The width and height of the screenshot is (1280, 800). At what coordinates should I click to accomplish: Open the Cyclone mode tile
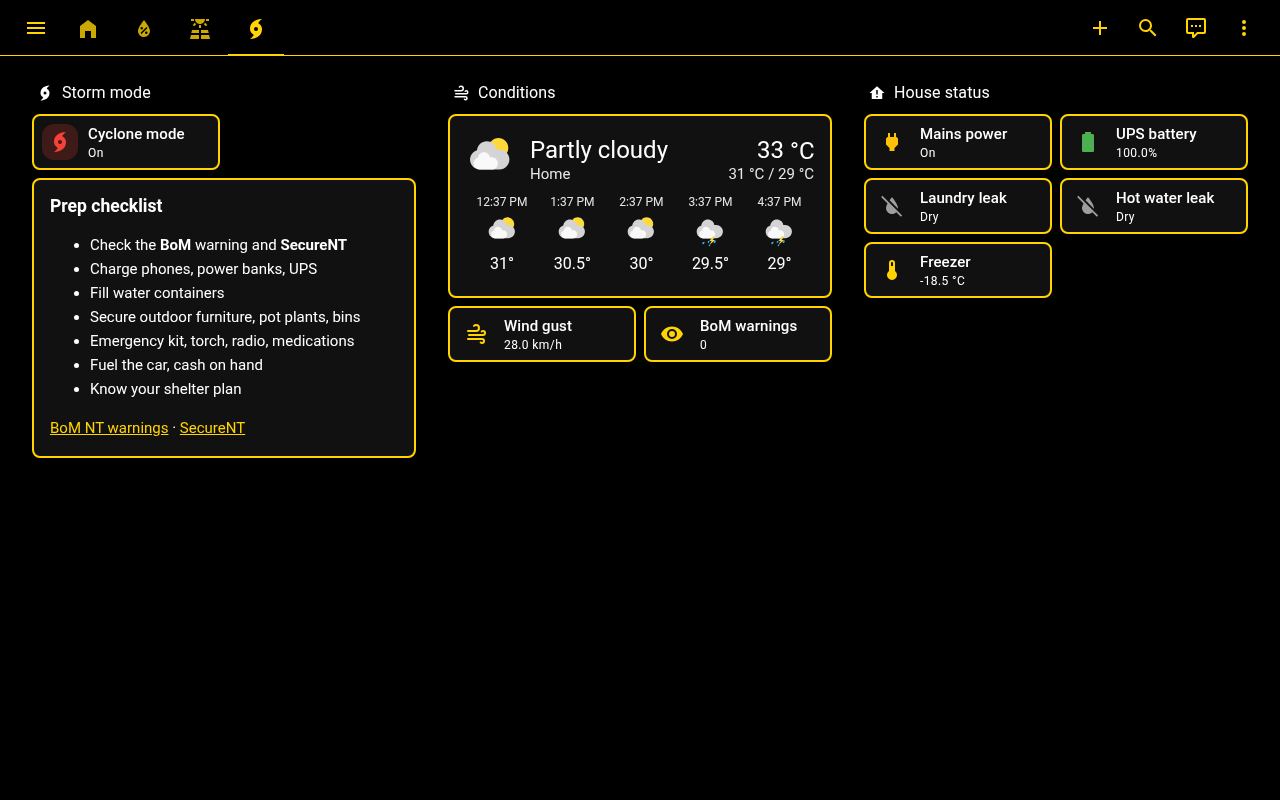[126, 142]
